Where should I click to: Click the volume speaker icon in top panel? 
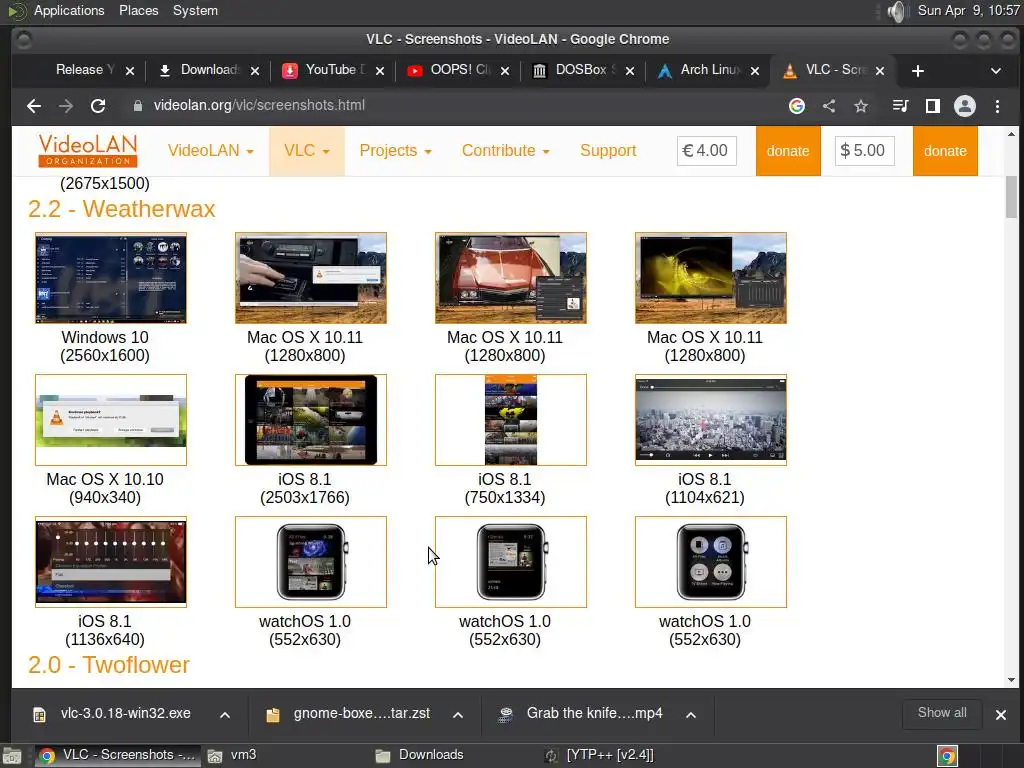tap(898, 11)
